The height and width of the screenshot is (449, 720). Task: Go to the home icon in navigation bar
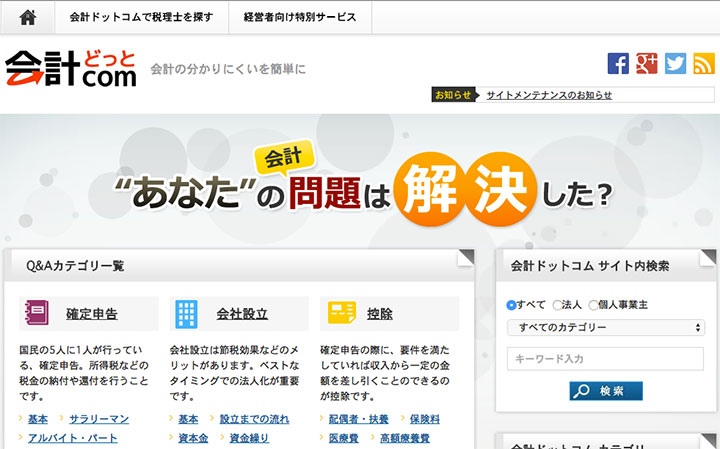[x=28, y=17]
